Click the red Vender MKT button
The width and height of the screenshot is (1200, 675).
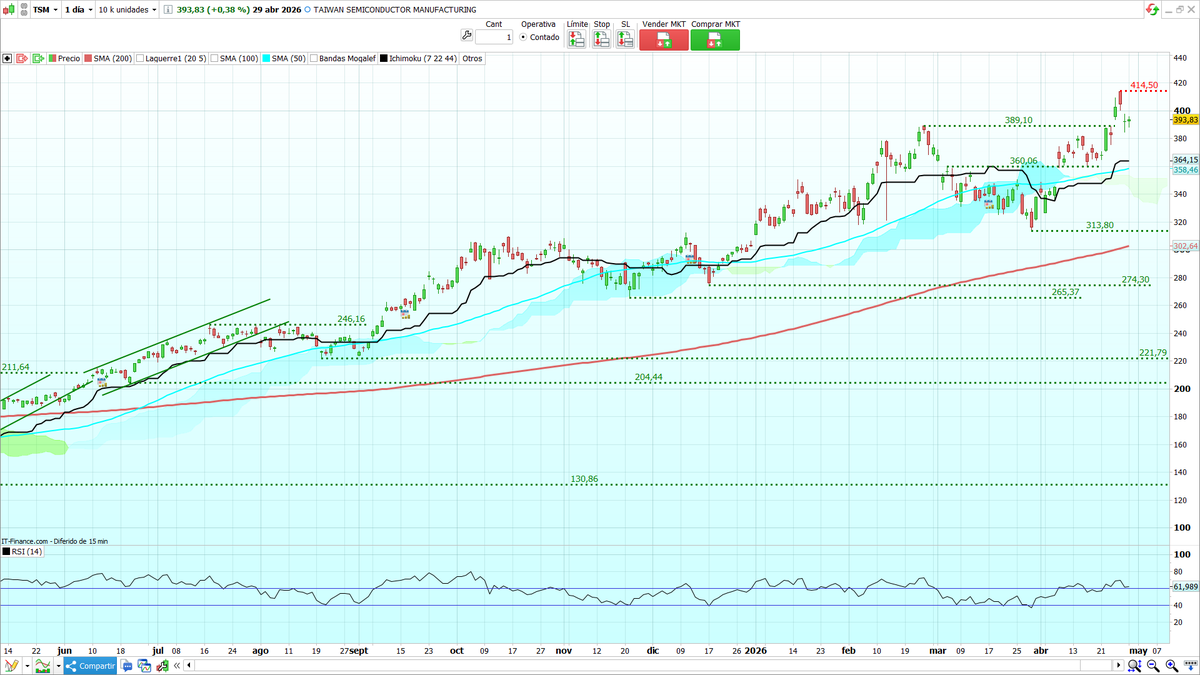(x=664, y=40)
